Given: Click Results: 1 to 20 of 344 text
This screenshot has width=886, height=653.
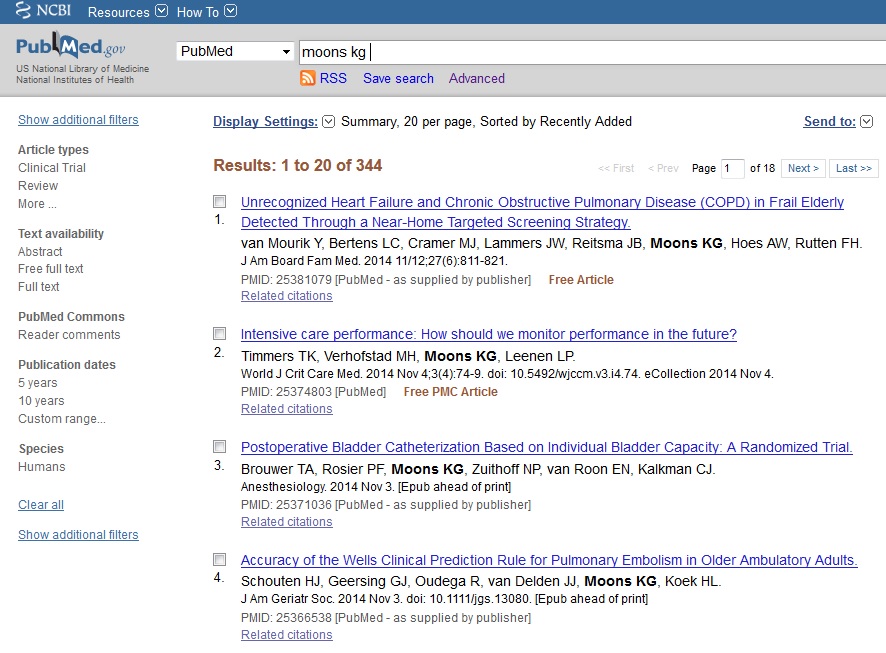Looking at the screenshot, I should coord(298,166).
